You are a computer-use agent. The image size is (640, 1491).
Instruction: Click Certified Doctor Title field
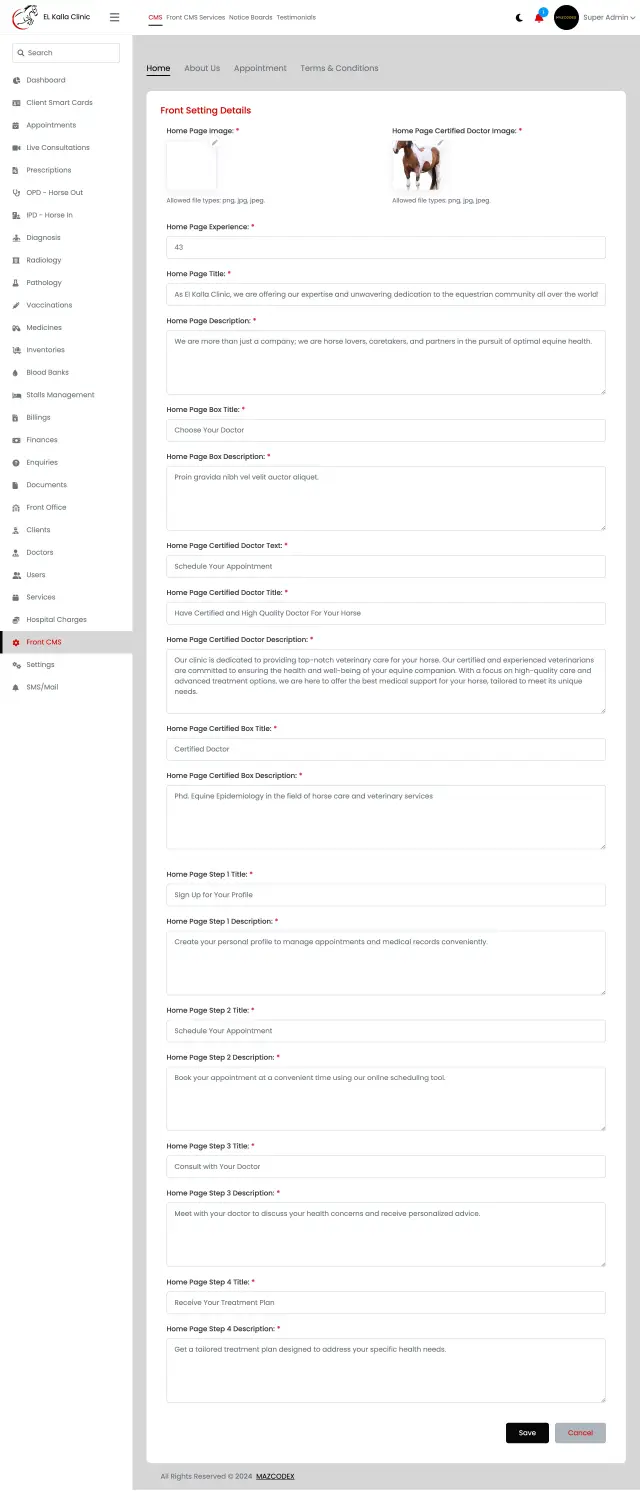click(386, 613)
